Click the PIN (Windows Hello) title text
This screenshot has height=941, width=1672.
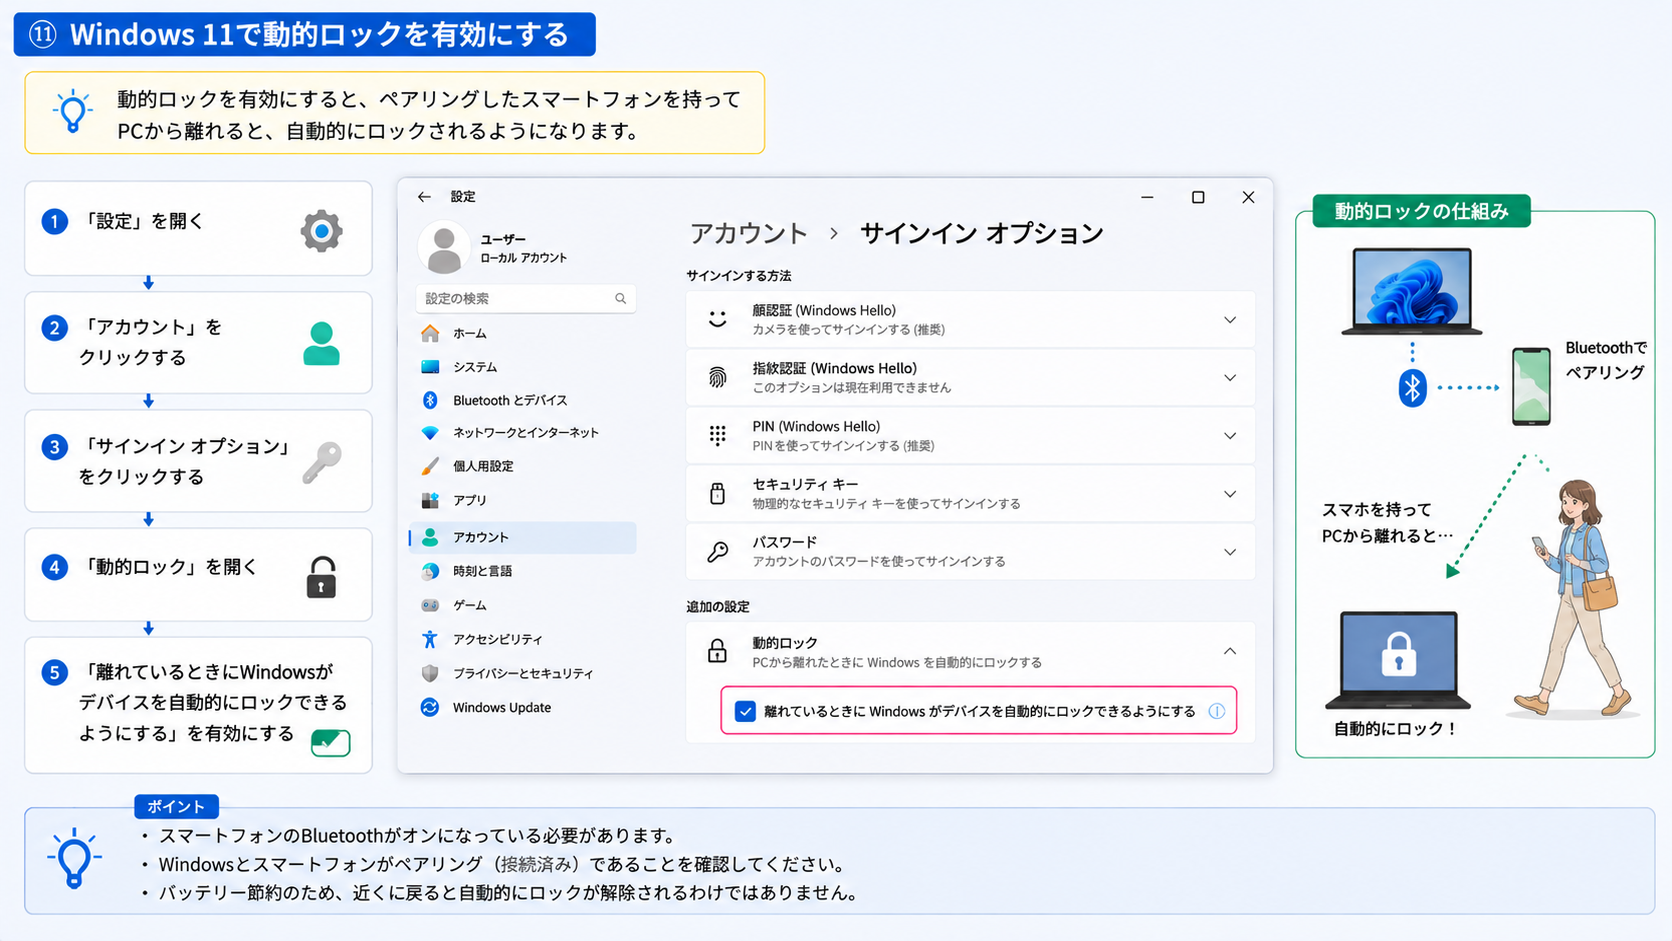[816, 427]
